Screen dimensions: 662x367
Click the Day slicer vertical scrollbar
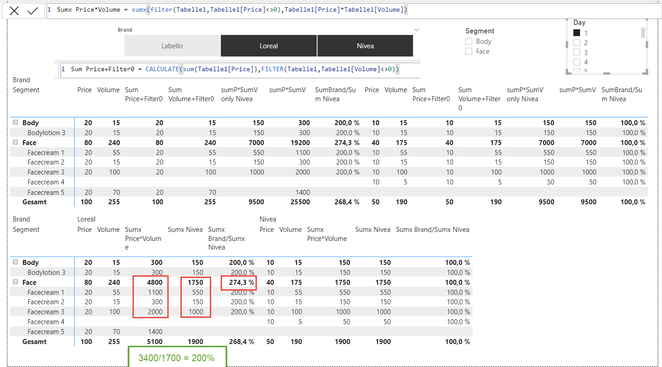tap(643, 33)
